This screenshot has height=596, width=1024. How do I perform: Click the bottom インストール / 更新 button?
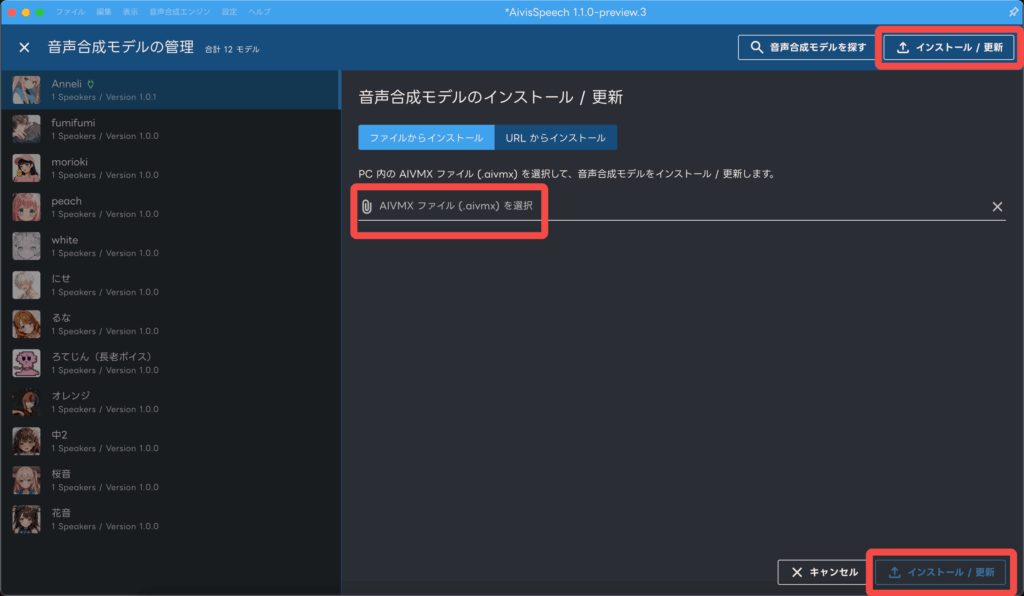coord(940,572)
